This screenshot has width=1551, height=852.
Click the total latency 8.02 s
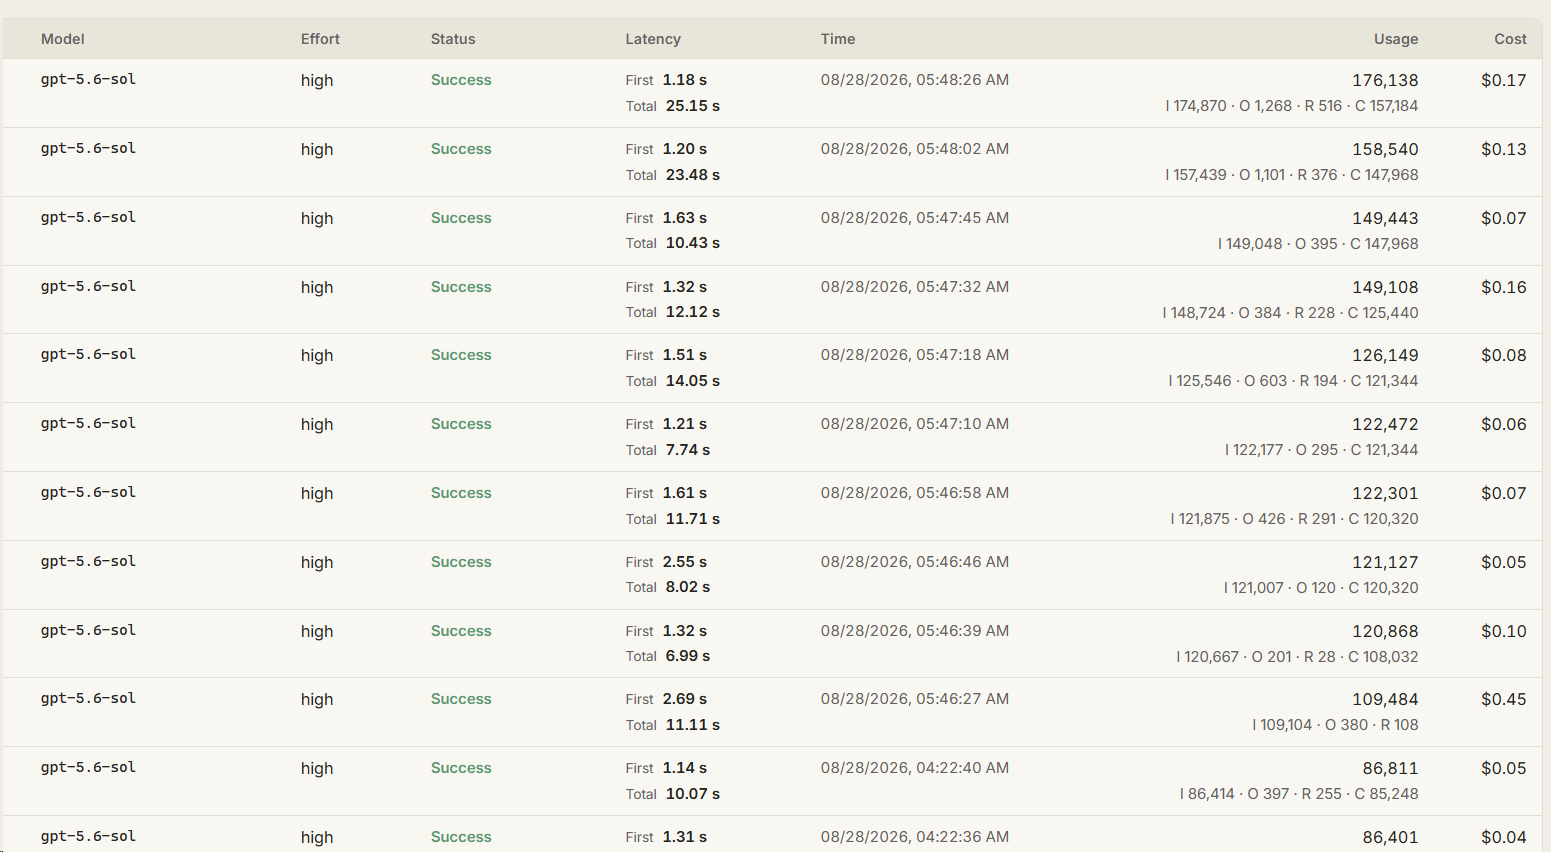click(688, 587)
